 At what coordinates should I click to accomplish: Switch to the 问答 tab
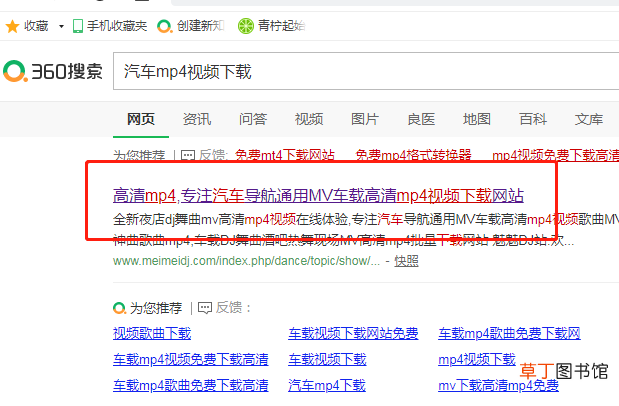pos(253,119)
